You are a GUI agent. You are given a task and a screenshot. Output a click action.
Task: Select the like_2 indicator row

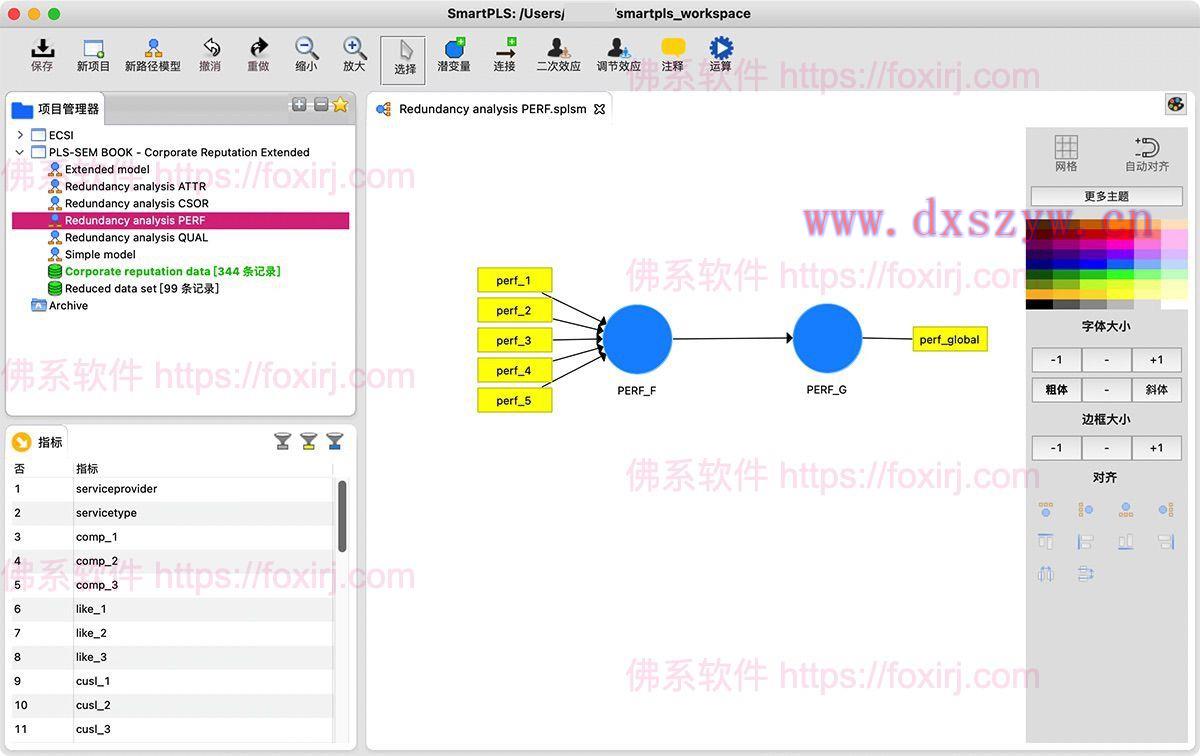[x=172, y=633]
